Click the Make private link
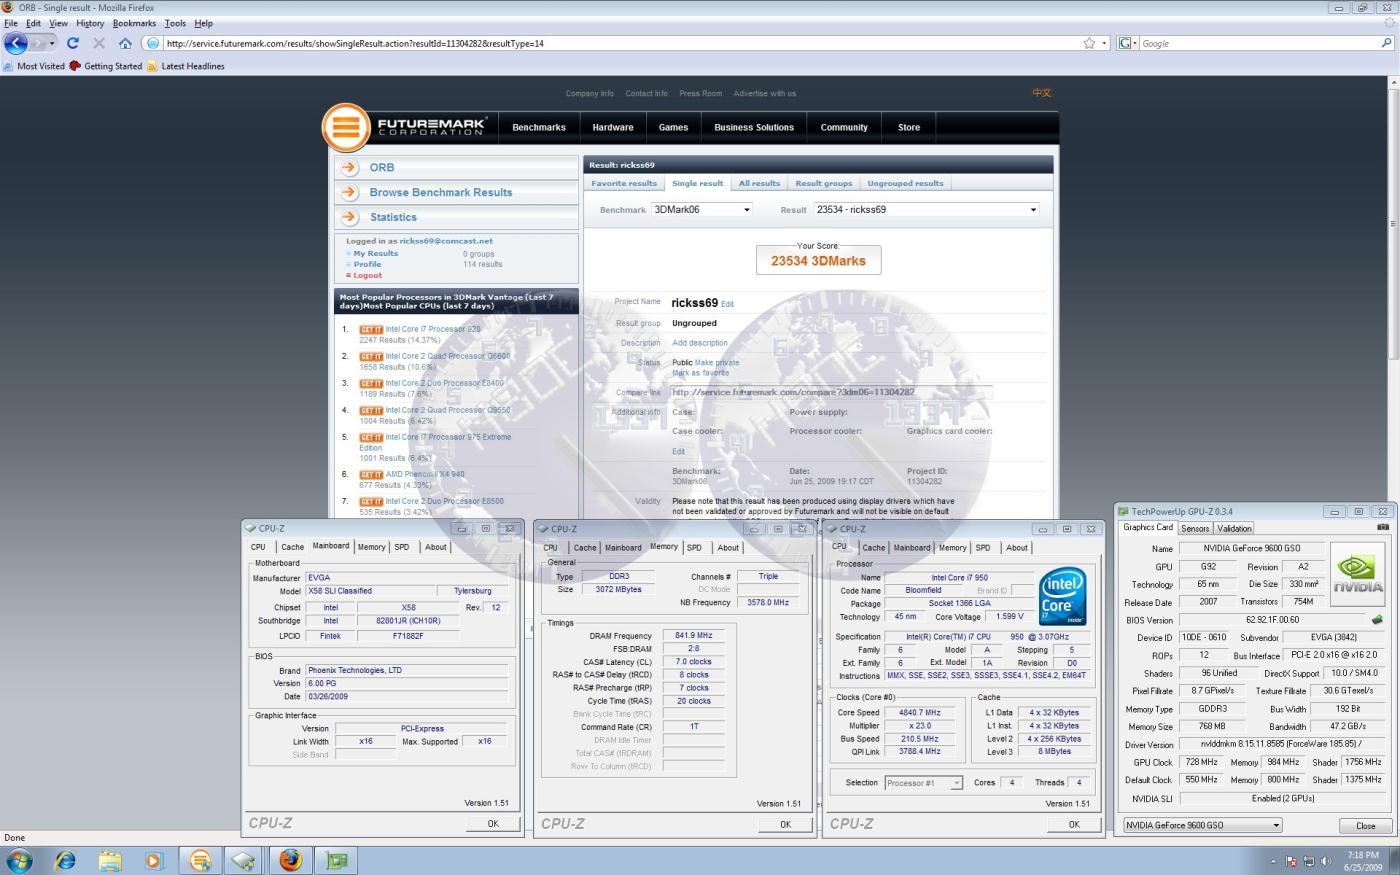This screenshot has width=1400, height=875. click(717, 363)
